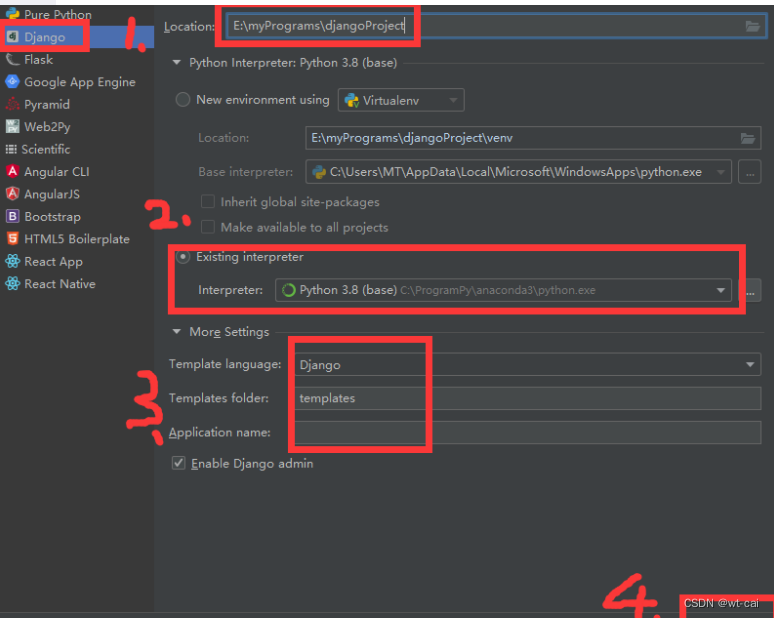Image resolution: width=774 pixels, height=618 pixels.
Task: Click the React Native list label
Action: click(x=60, y=284)
